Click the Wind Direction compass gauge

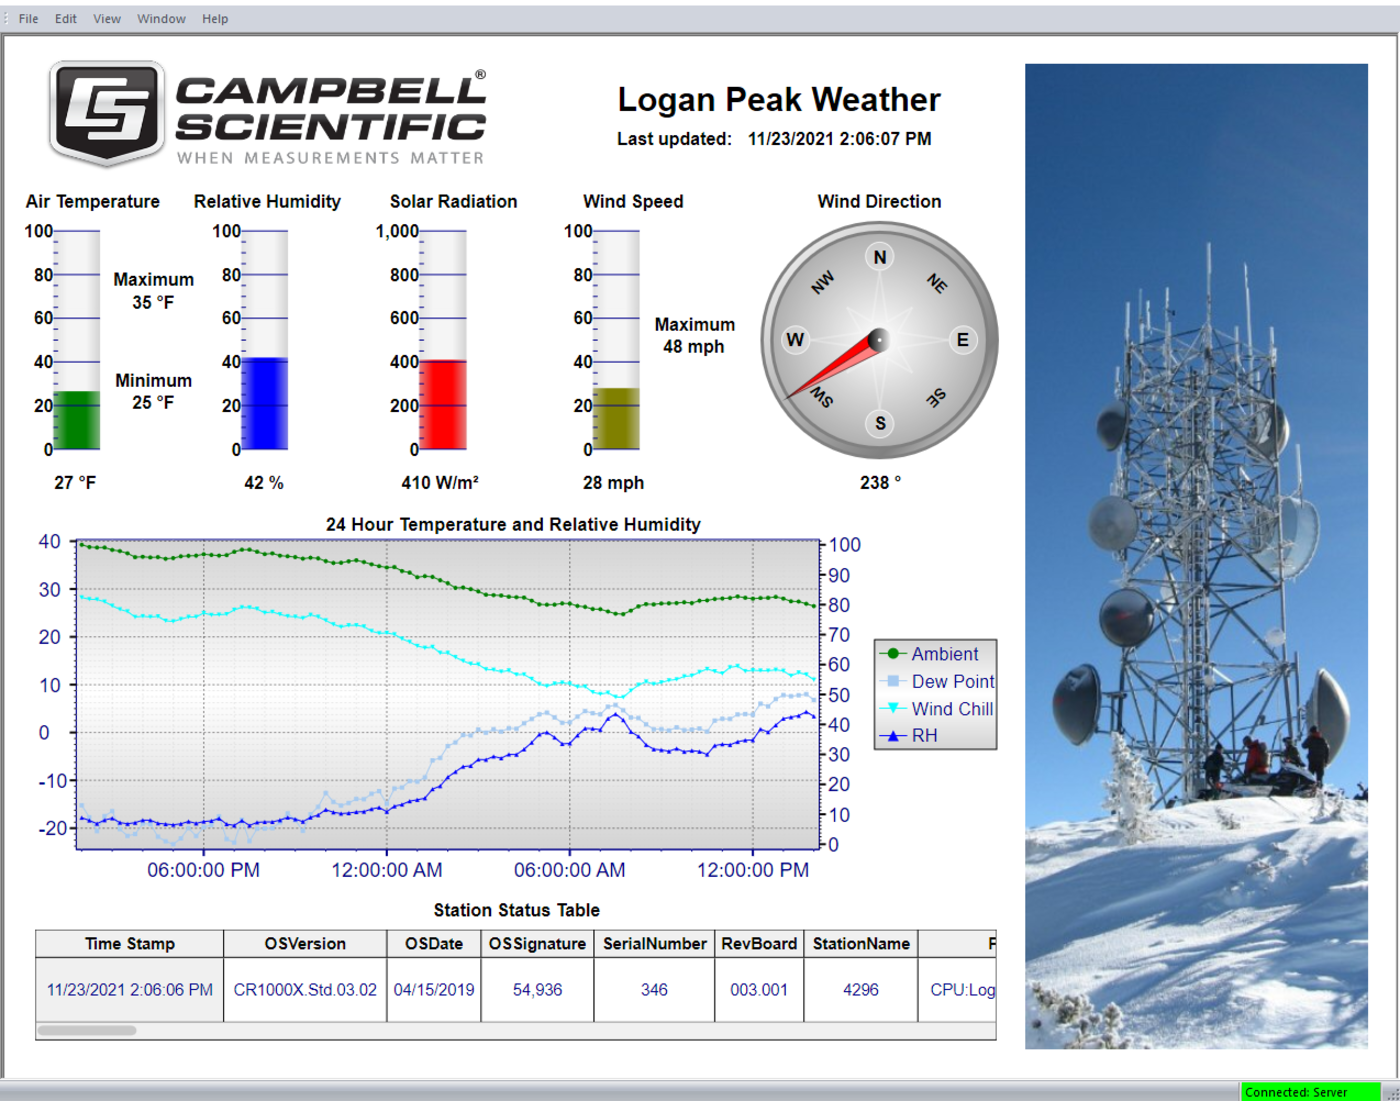click(x=879, y=340)
